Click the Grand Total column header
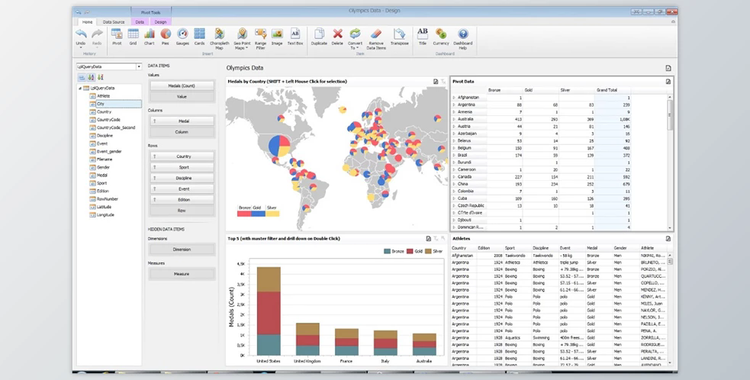The image size is (750, 380). (x=607, y=90)
